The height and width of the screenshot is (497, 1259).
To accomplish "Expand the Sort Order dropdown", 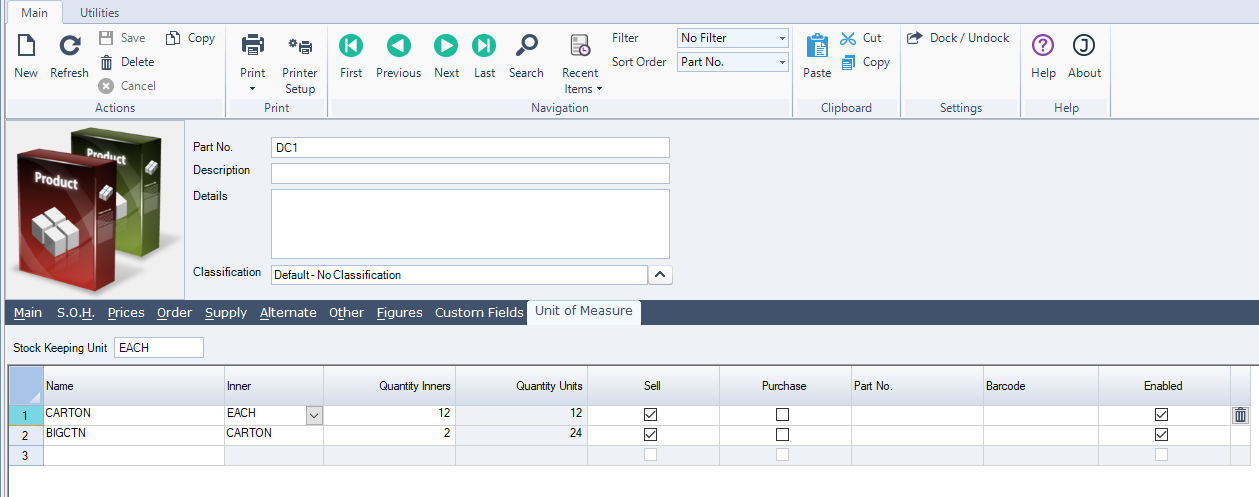I will click(781, 62).
